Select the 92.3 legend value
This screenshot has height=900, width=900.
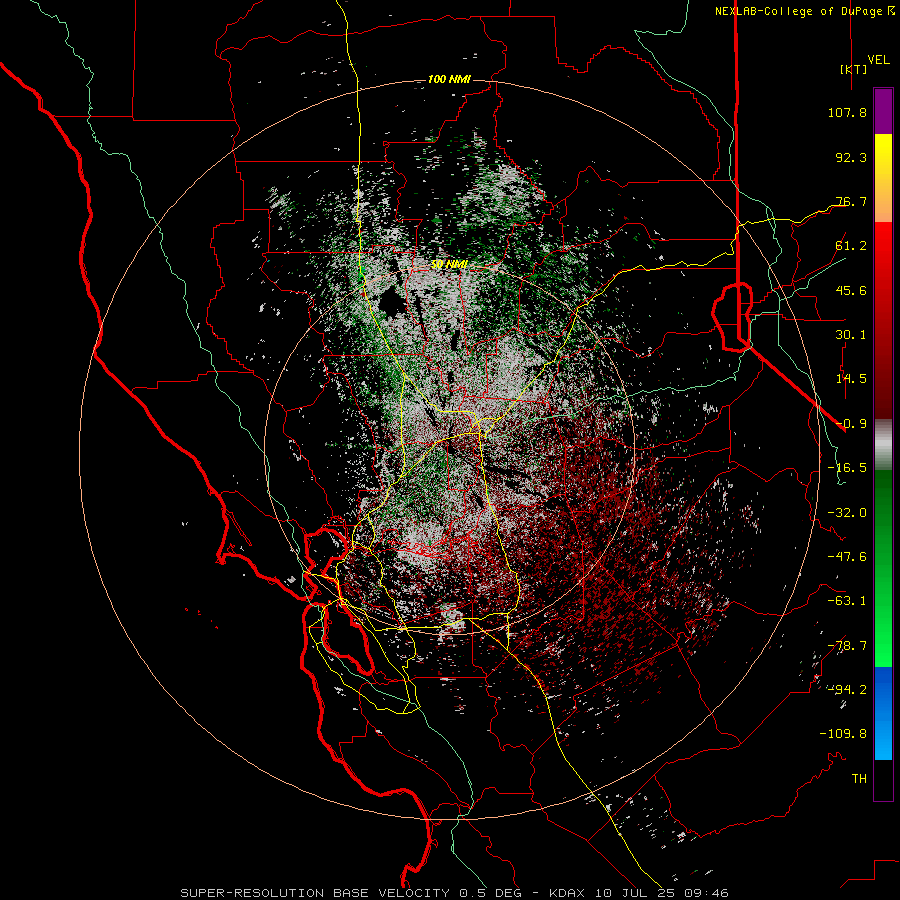coord(851,157)
